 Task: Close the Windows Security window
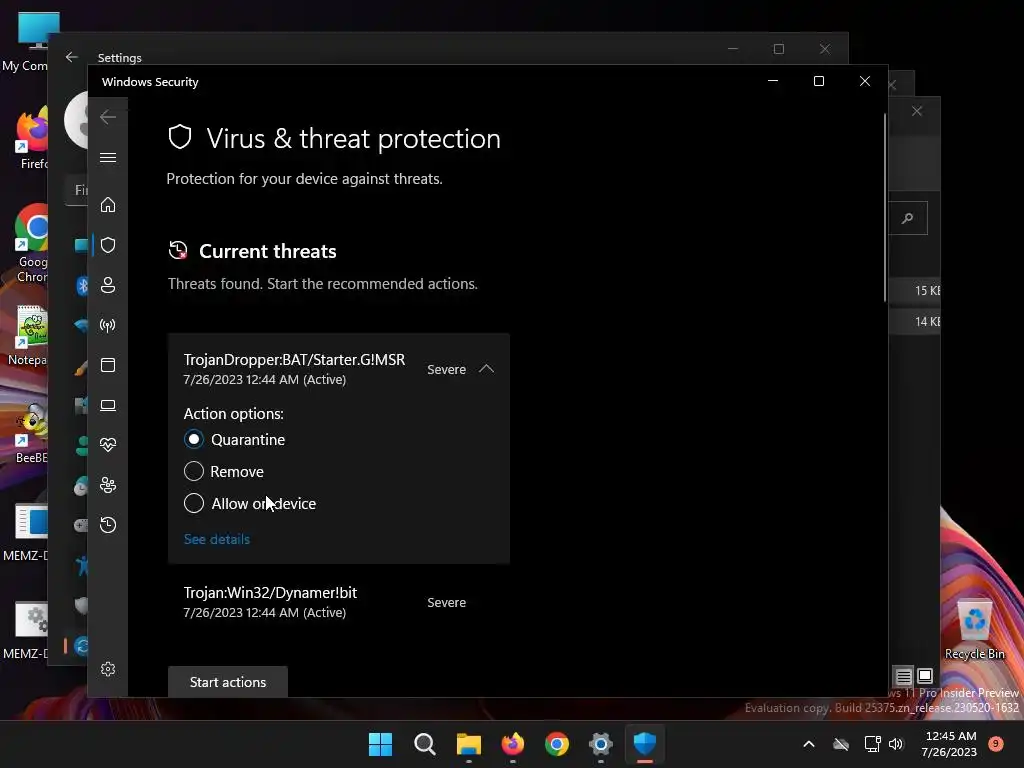coord(865,81)
